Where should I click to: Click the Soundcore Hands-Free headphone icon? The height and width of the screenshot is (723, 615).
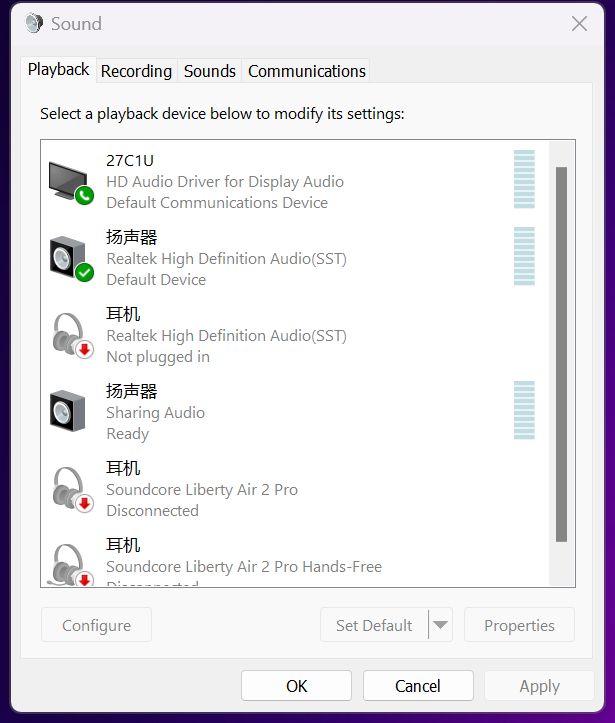pos(72,564)
